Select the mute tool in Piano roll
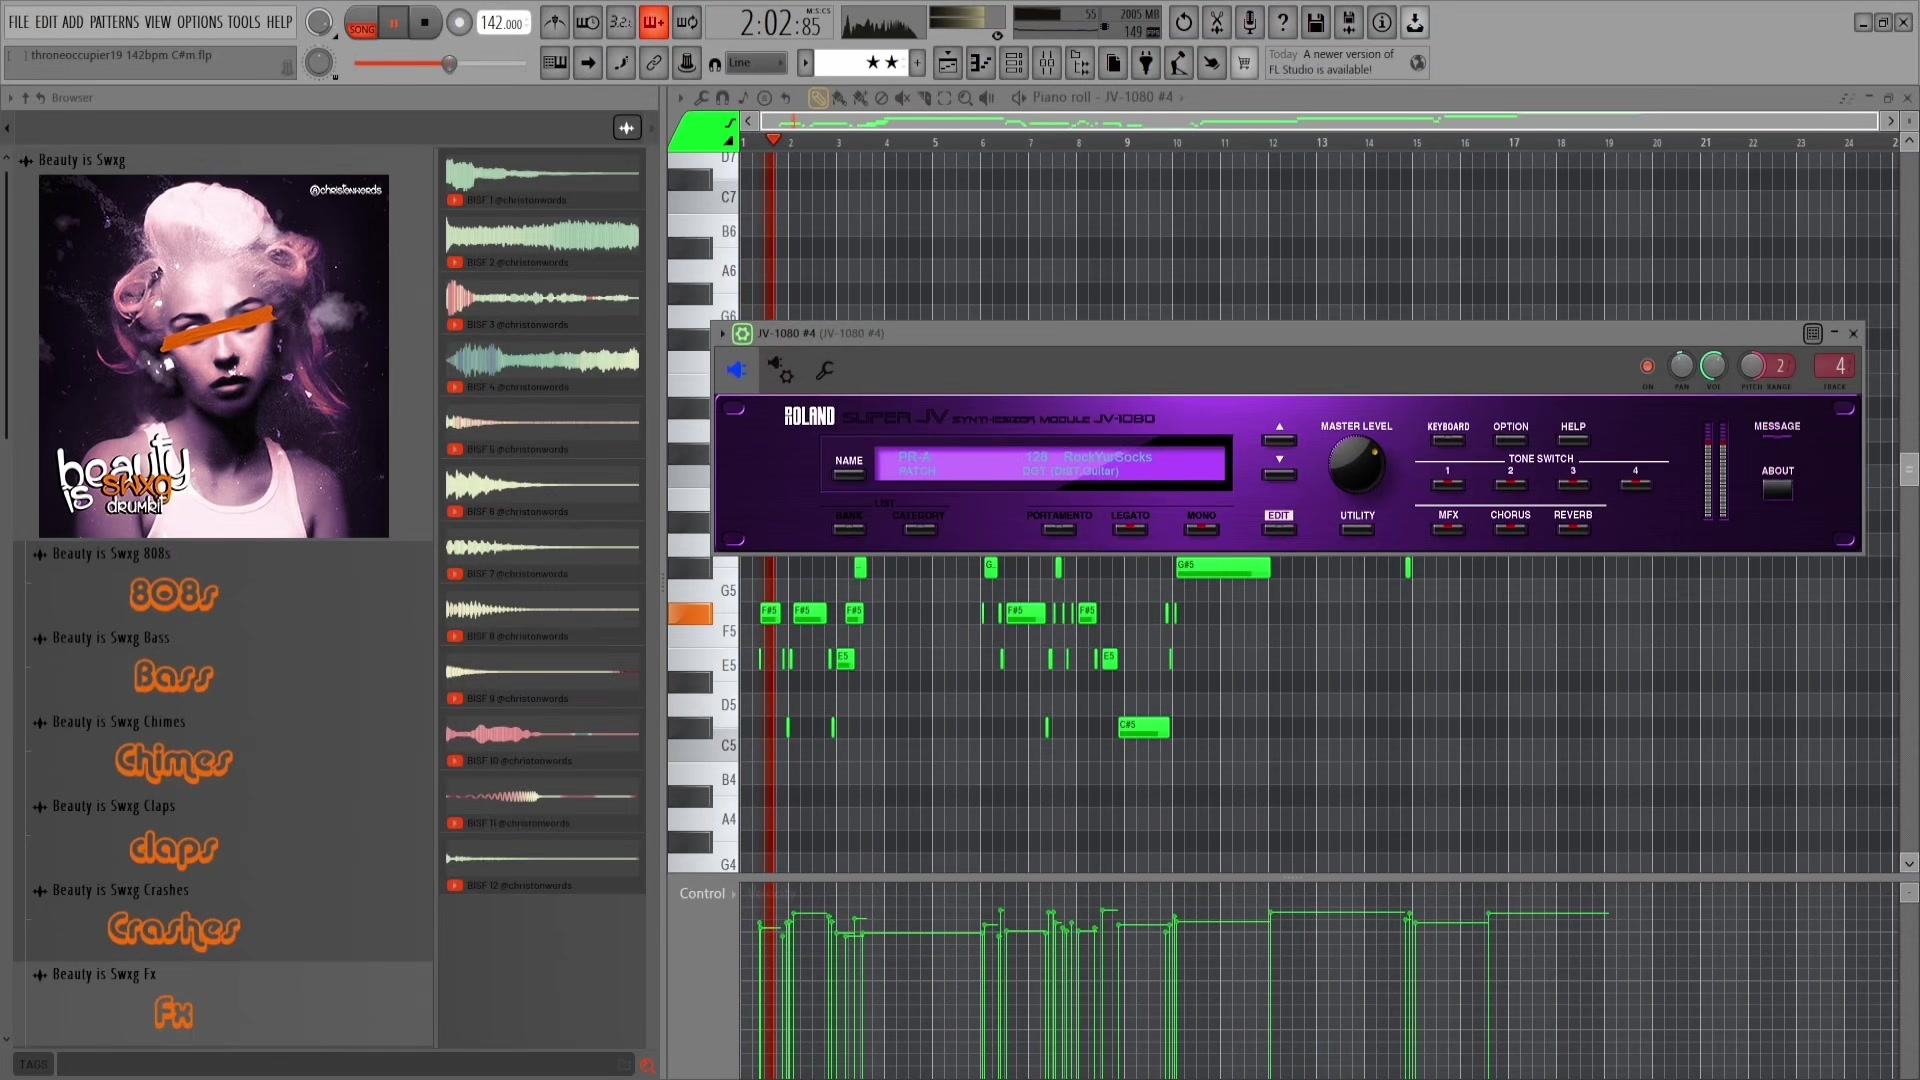 click(902, 97)
